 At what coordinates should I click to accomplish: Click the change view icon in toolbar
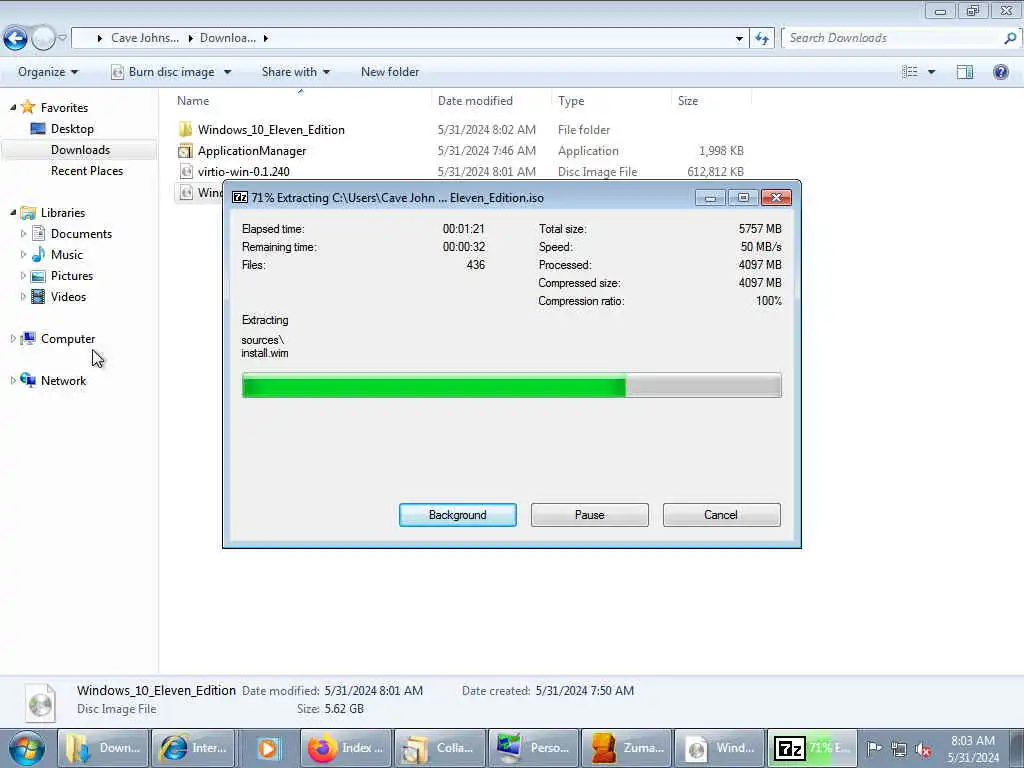coord(910,72)
